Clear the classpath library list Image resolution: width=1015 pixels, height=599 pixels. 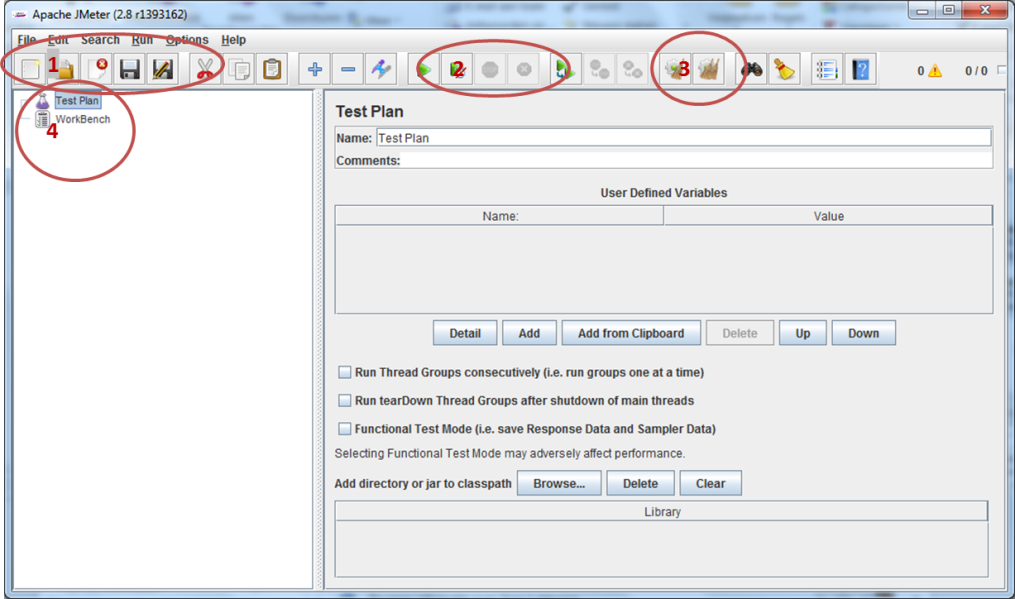[x=711, y=483]
